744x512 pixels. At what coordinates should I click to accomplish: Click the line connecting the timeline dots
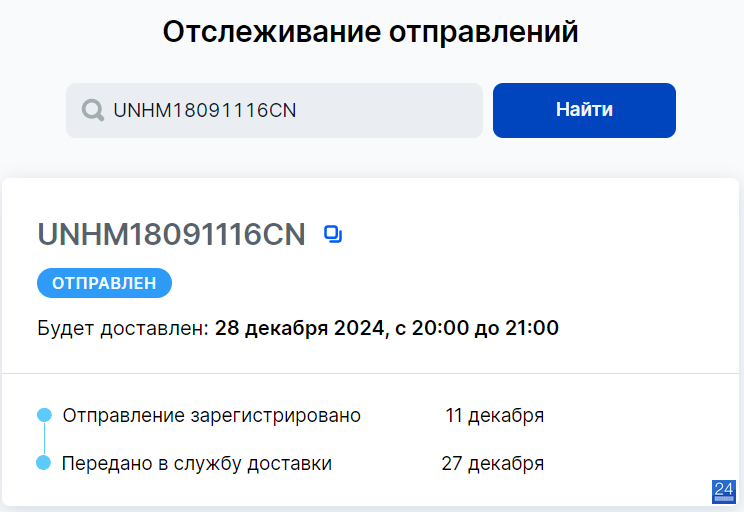pyautogui.click(x=44, y=439)
